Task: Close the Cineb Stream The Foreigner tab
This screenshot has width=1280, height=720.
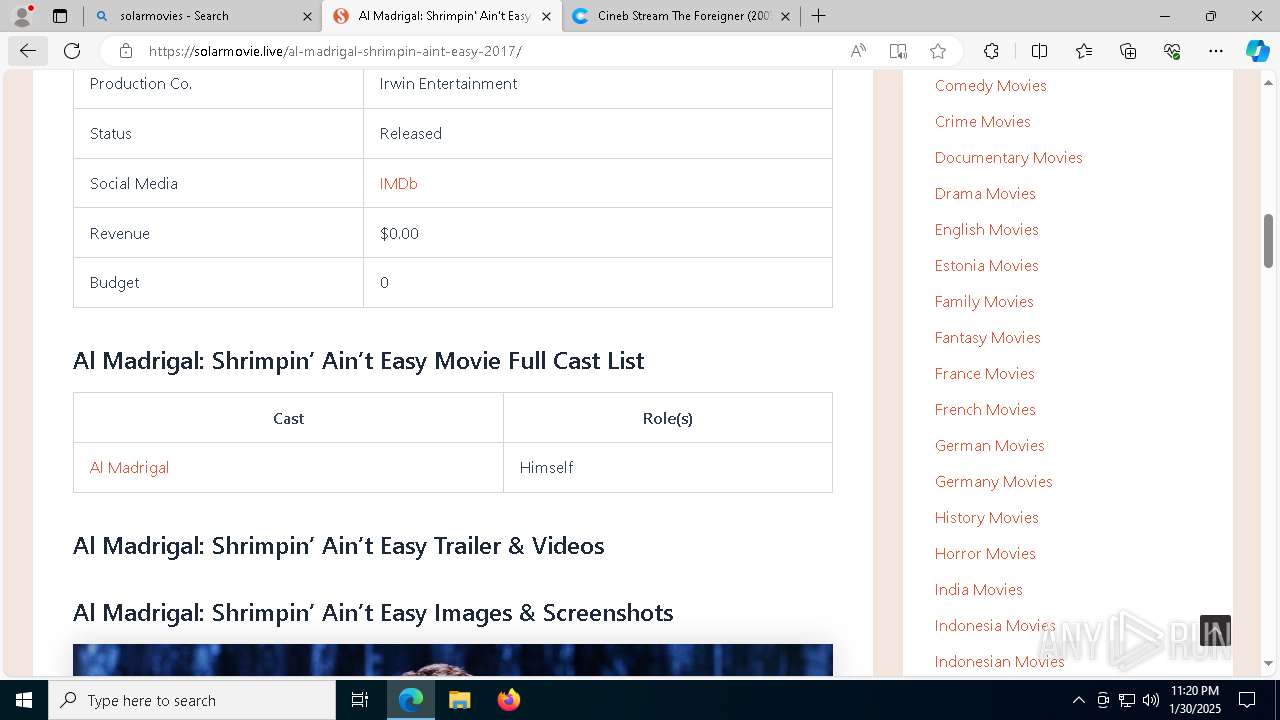Action: click(x=785, y=16)
